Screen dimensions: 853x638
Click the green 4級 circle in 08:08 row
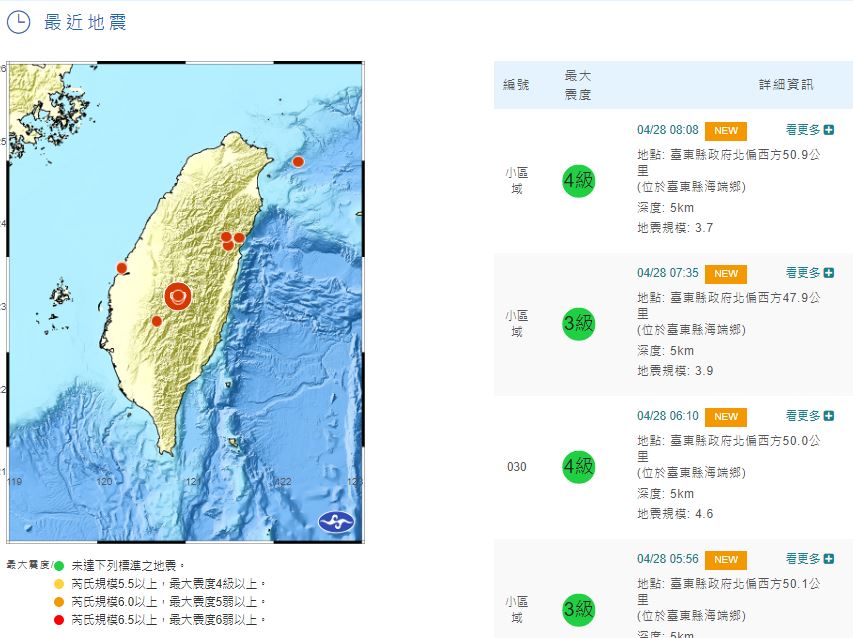578,180
